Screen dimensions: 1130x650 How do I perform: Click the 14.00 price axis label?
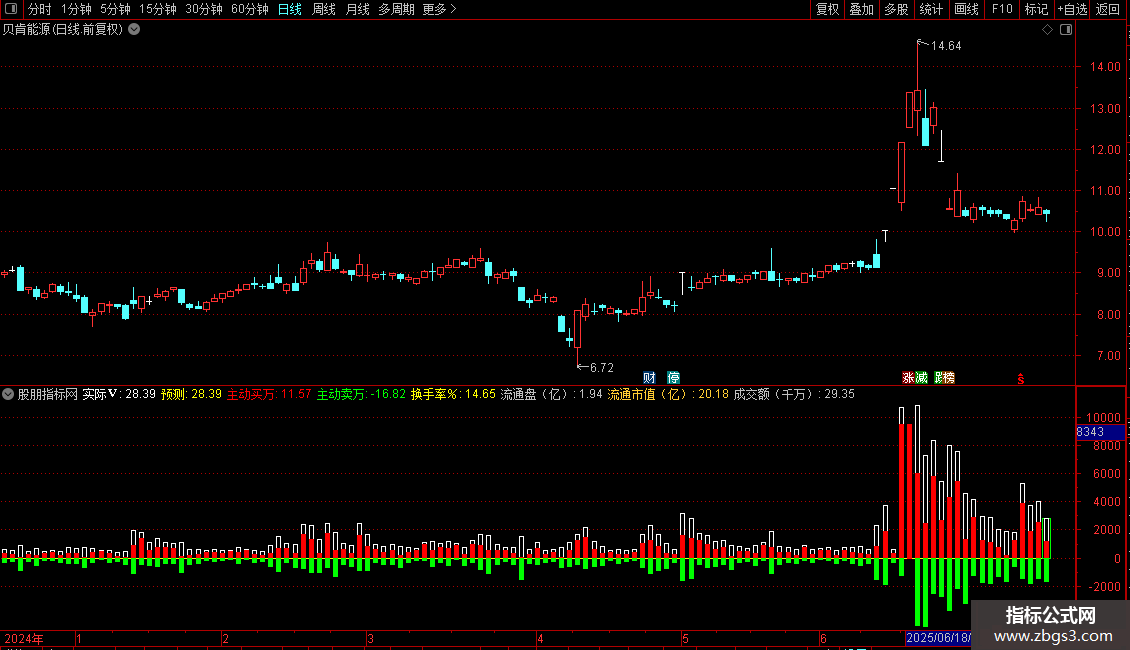pyautogui.click(x=1105, y=67)
